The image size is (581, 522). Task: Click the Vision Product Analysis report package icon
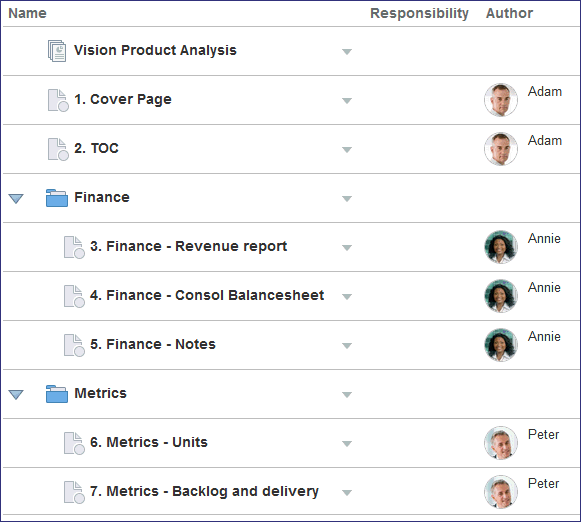tap(57, 51)
